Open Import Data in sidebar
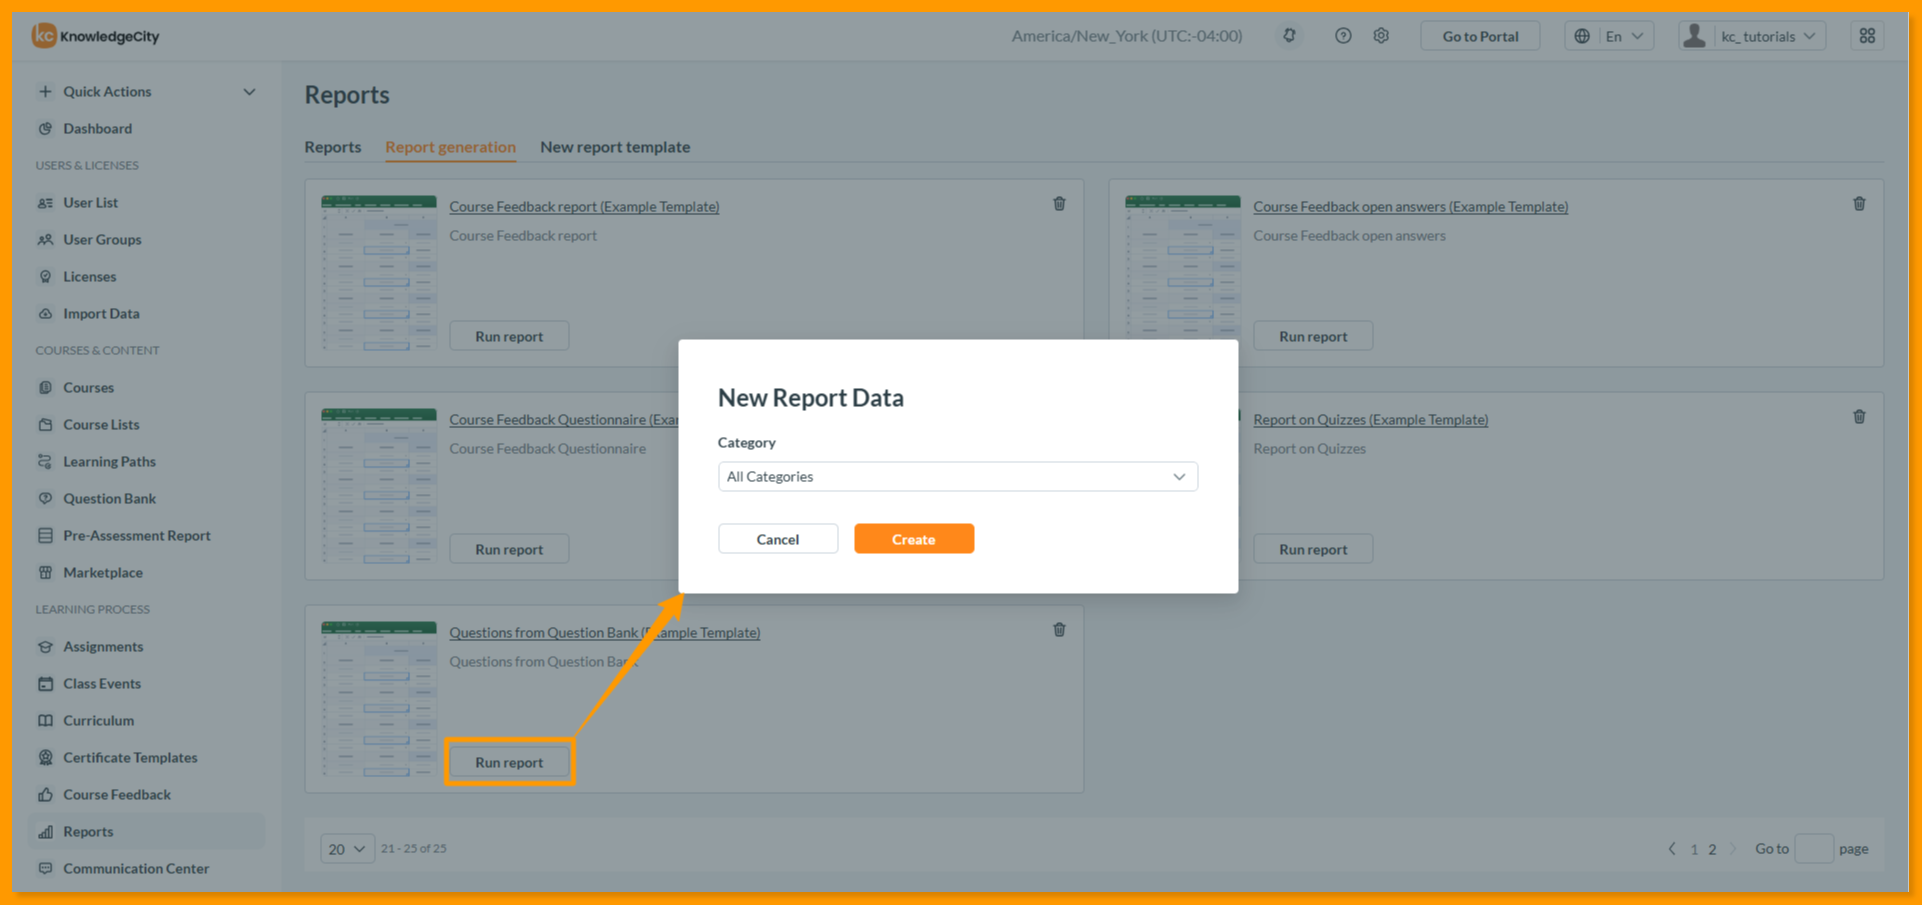The image size is (1922, 905). click(x=101, y=313)
